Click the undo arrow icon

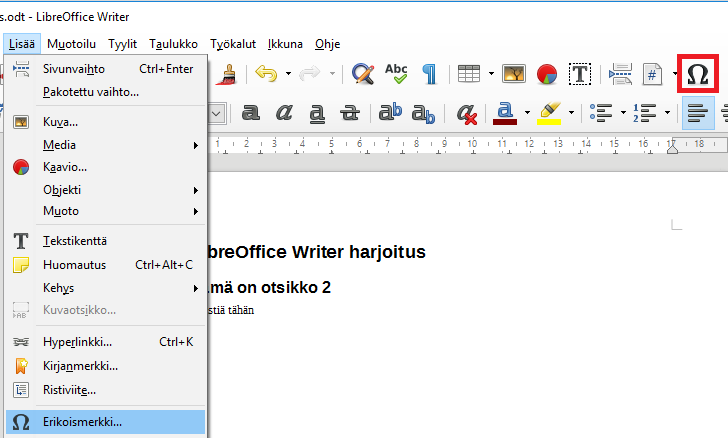pos(265,73)
